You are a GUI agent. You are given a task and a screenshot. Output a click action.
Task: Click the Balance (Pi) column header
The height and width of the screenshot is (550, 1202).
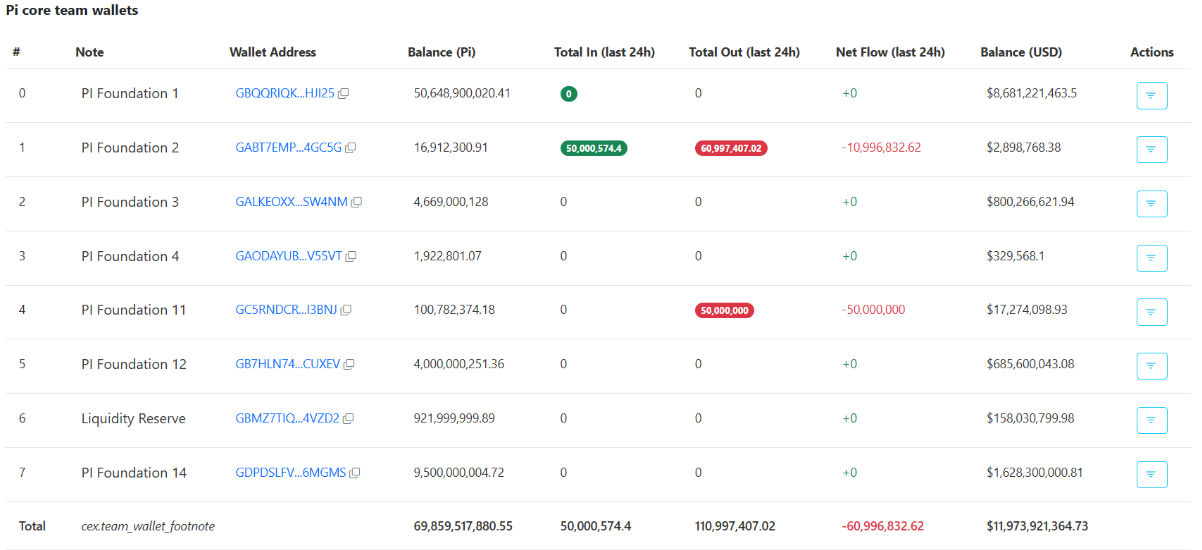(447, 52)
